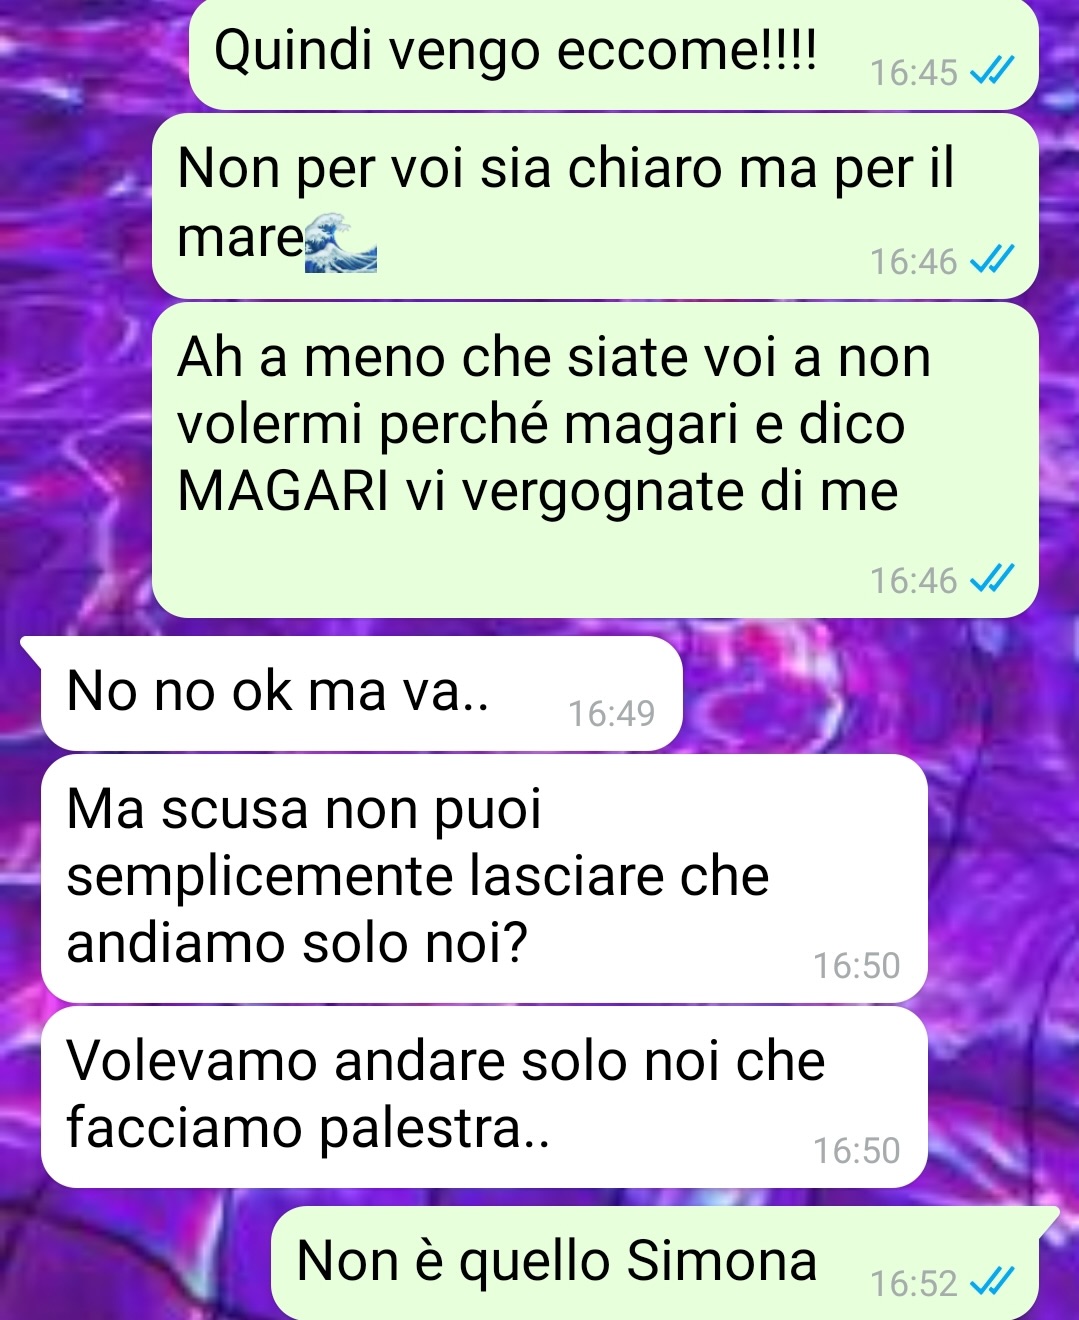The image size is (1079, 1320).
Task: Tap the 'No no ok ma va..' message
Action: pos(361,693)
